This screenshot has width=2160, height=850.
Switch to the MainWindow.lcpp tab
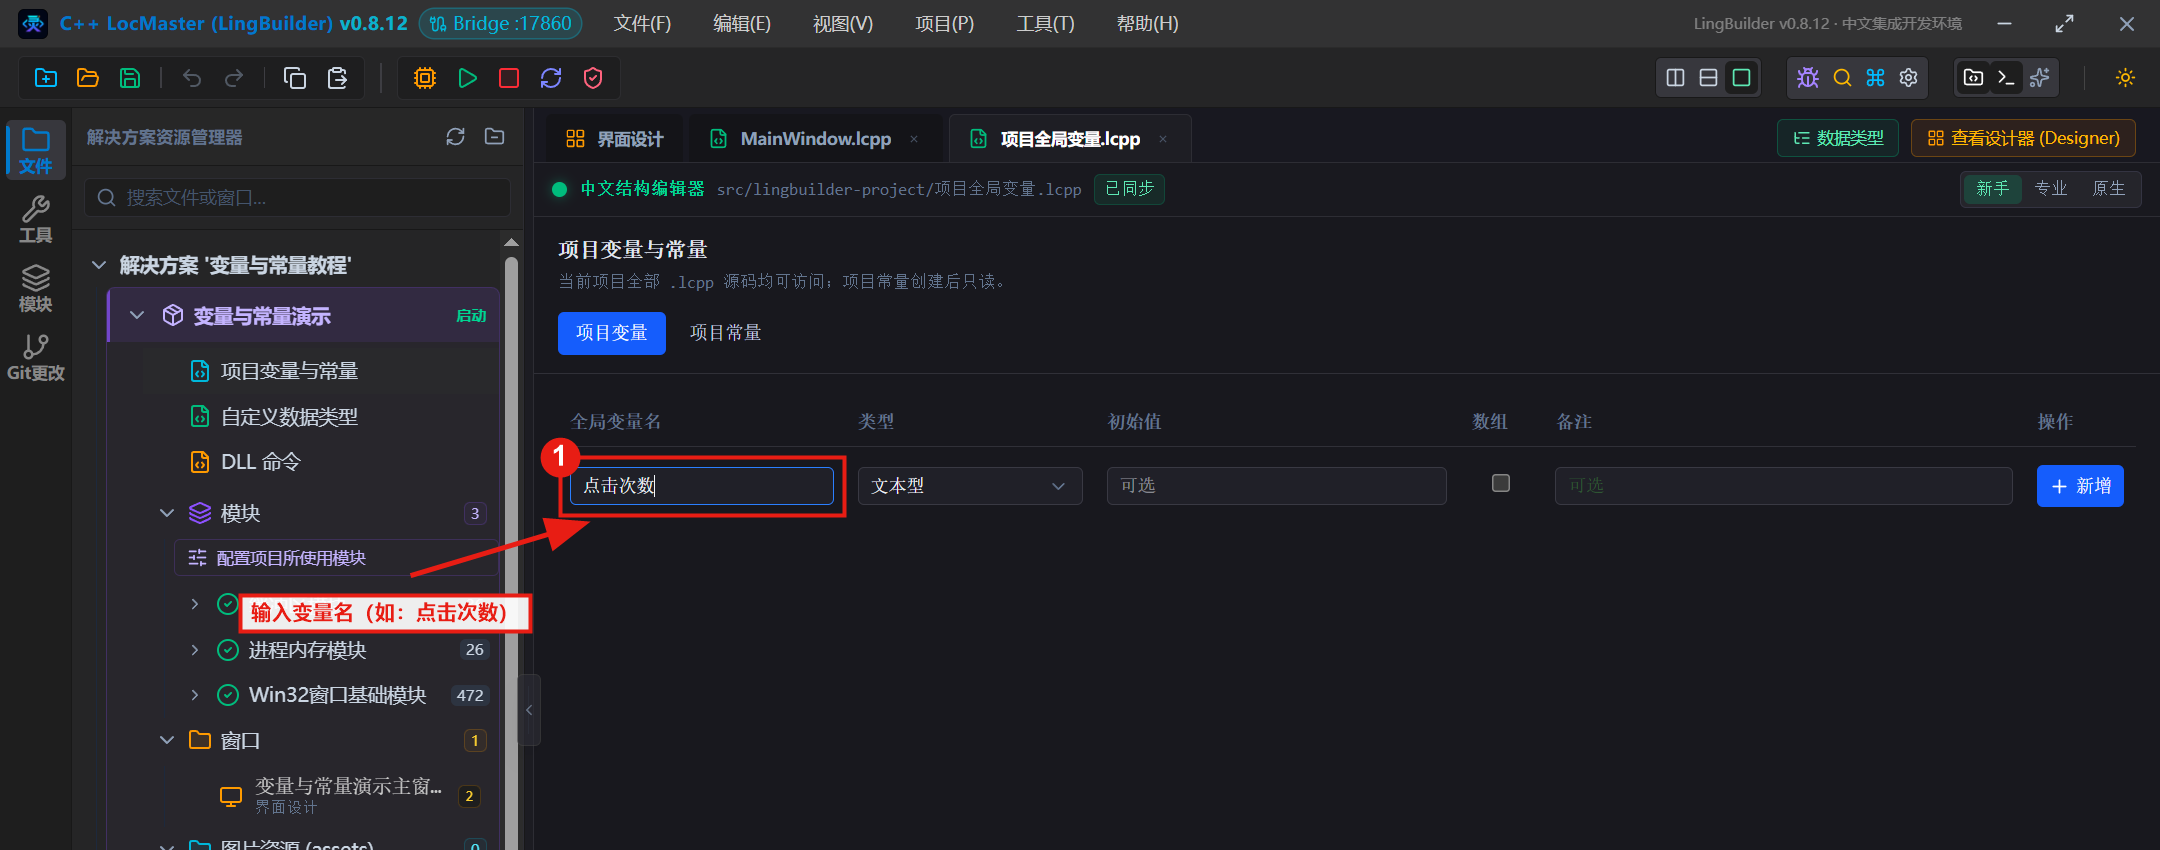(815, 139)
